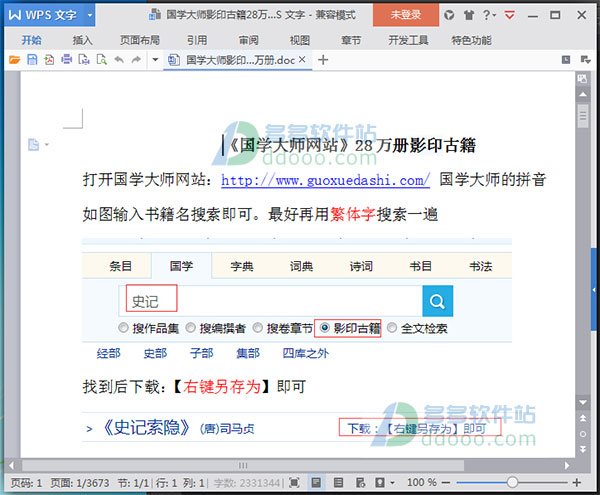Open the 引用 ribbon tab
Image resolution: width=600 pixels, height=495 pixels.
[x=197, y=40]
